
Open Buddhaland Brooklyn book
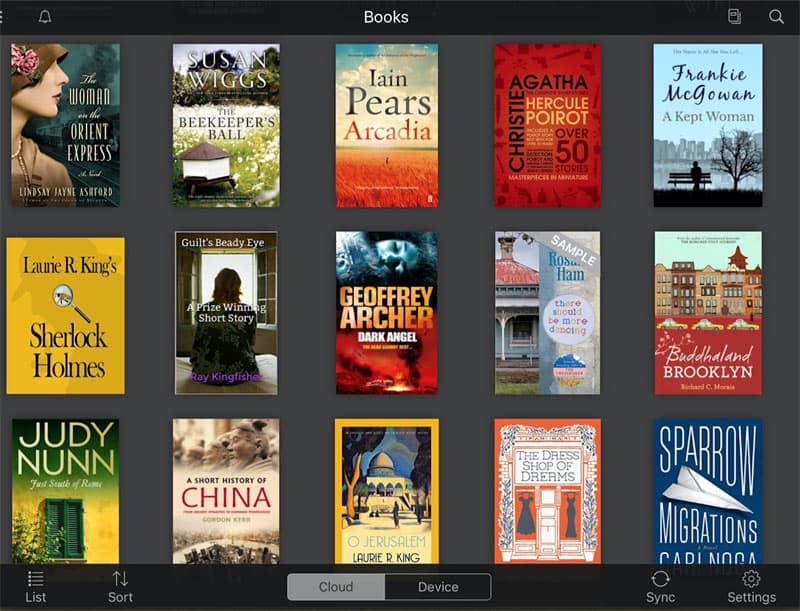coord(708,313)
